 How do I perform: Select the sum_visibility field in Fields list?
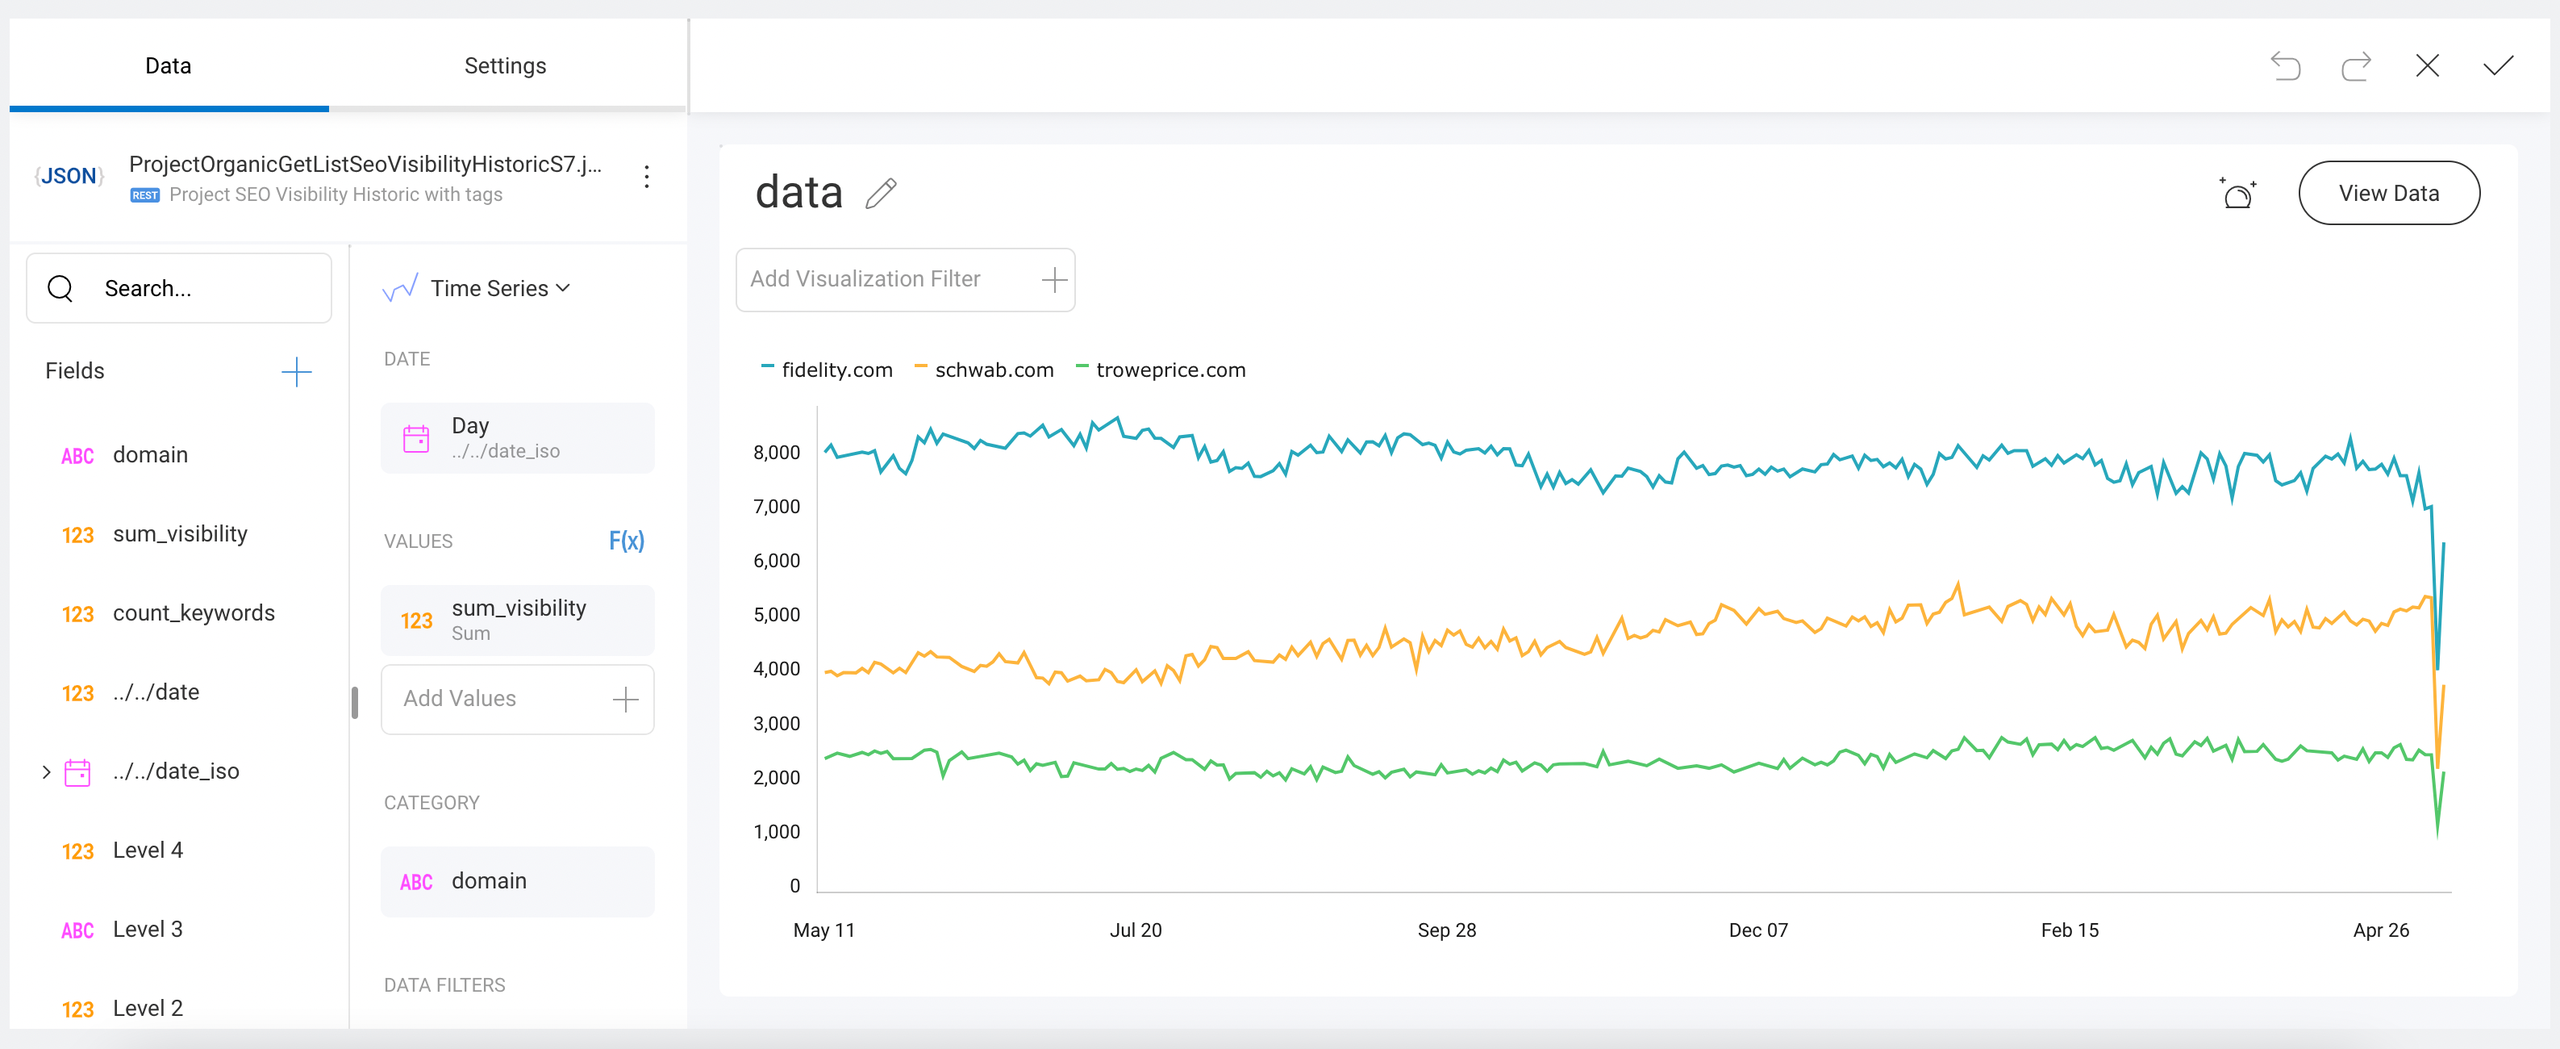coord(180,534)
